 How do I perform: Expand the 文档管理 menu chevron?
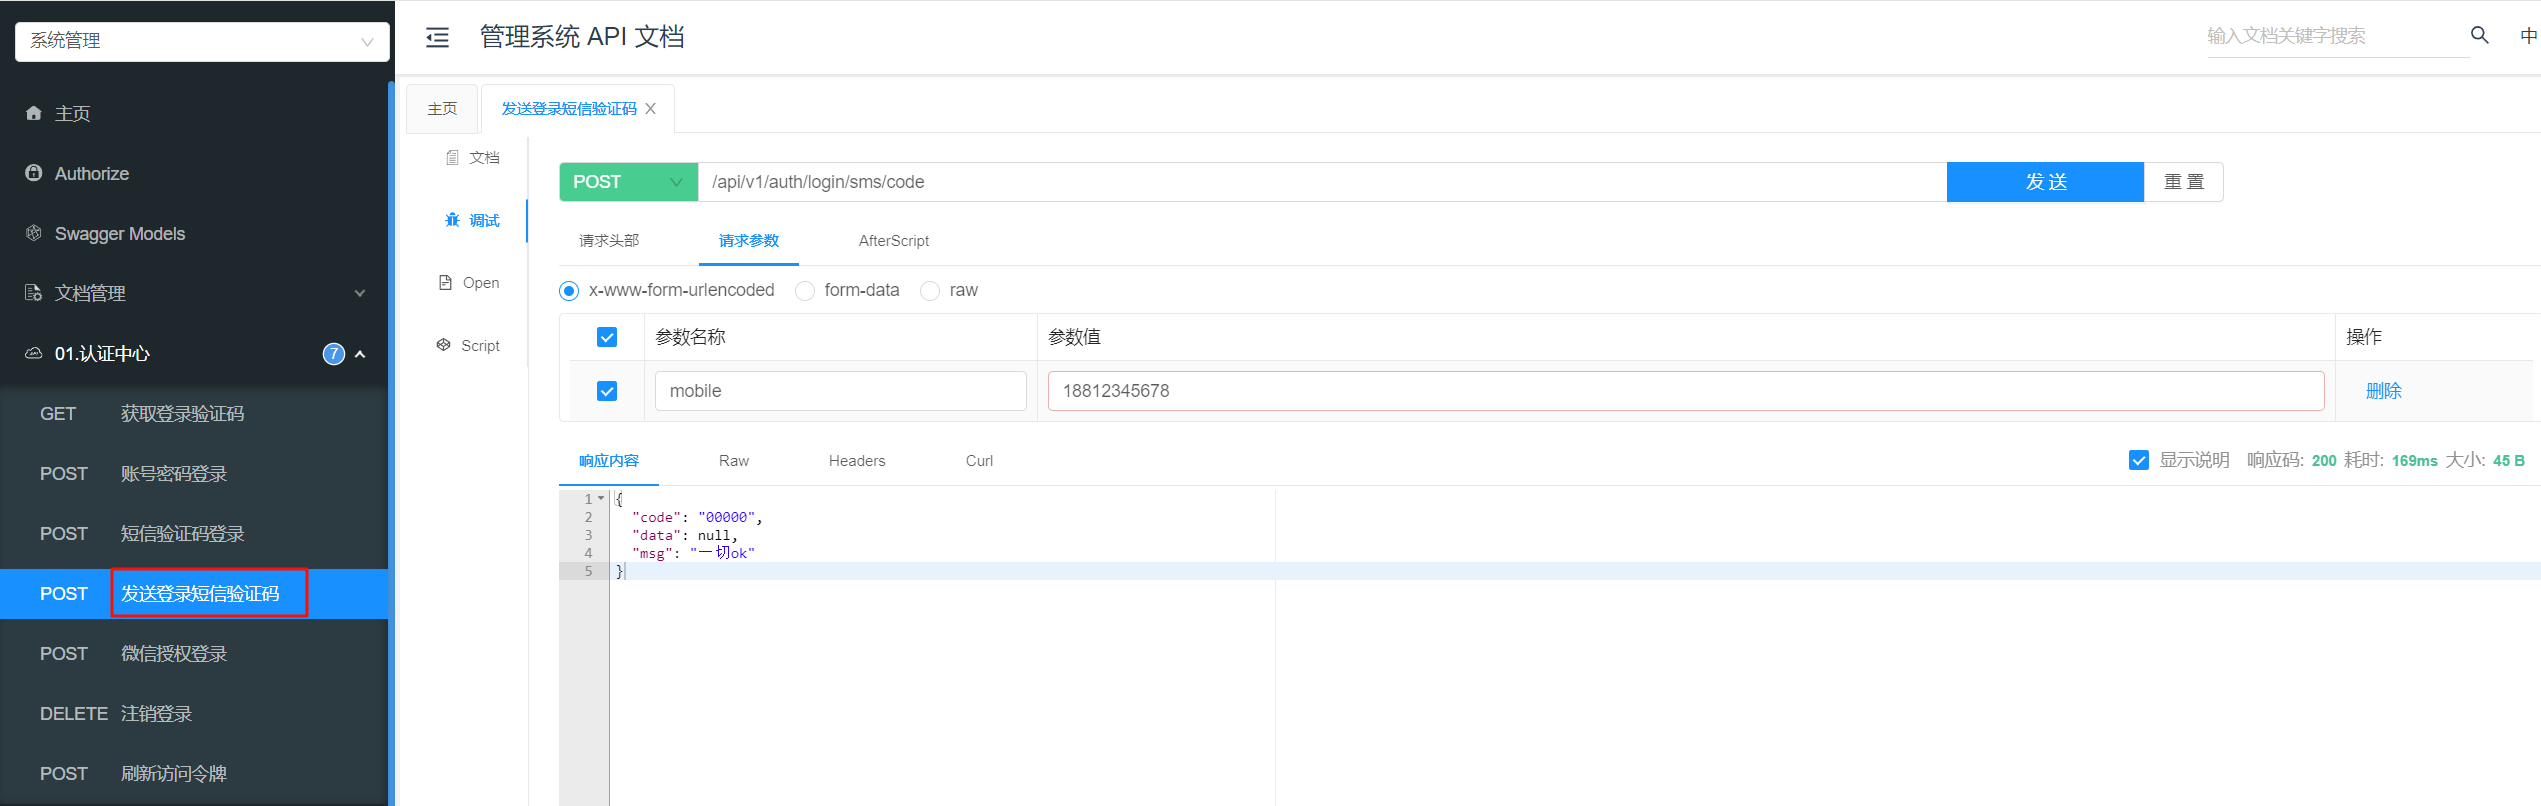coord(360,293)
